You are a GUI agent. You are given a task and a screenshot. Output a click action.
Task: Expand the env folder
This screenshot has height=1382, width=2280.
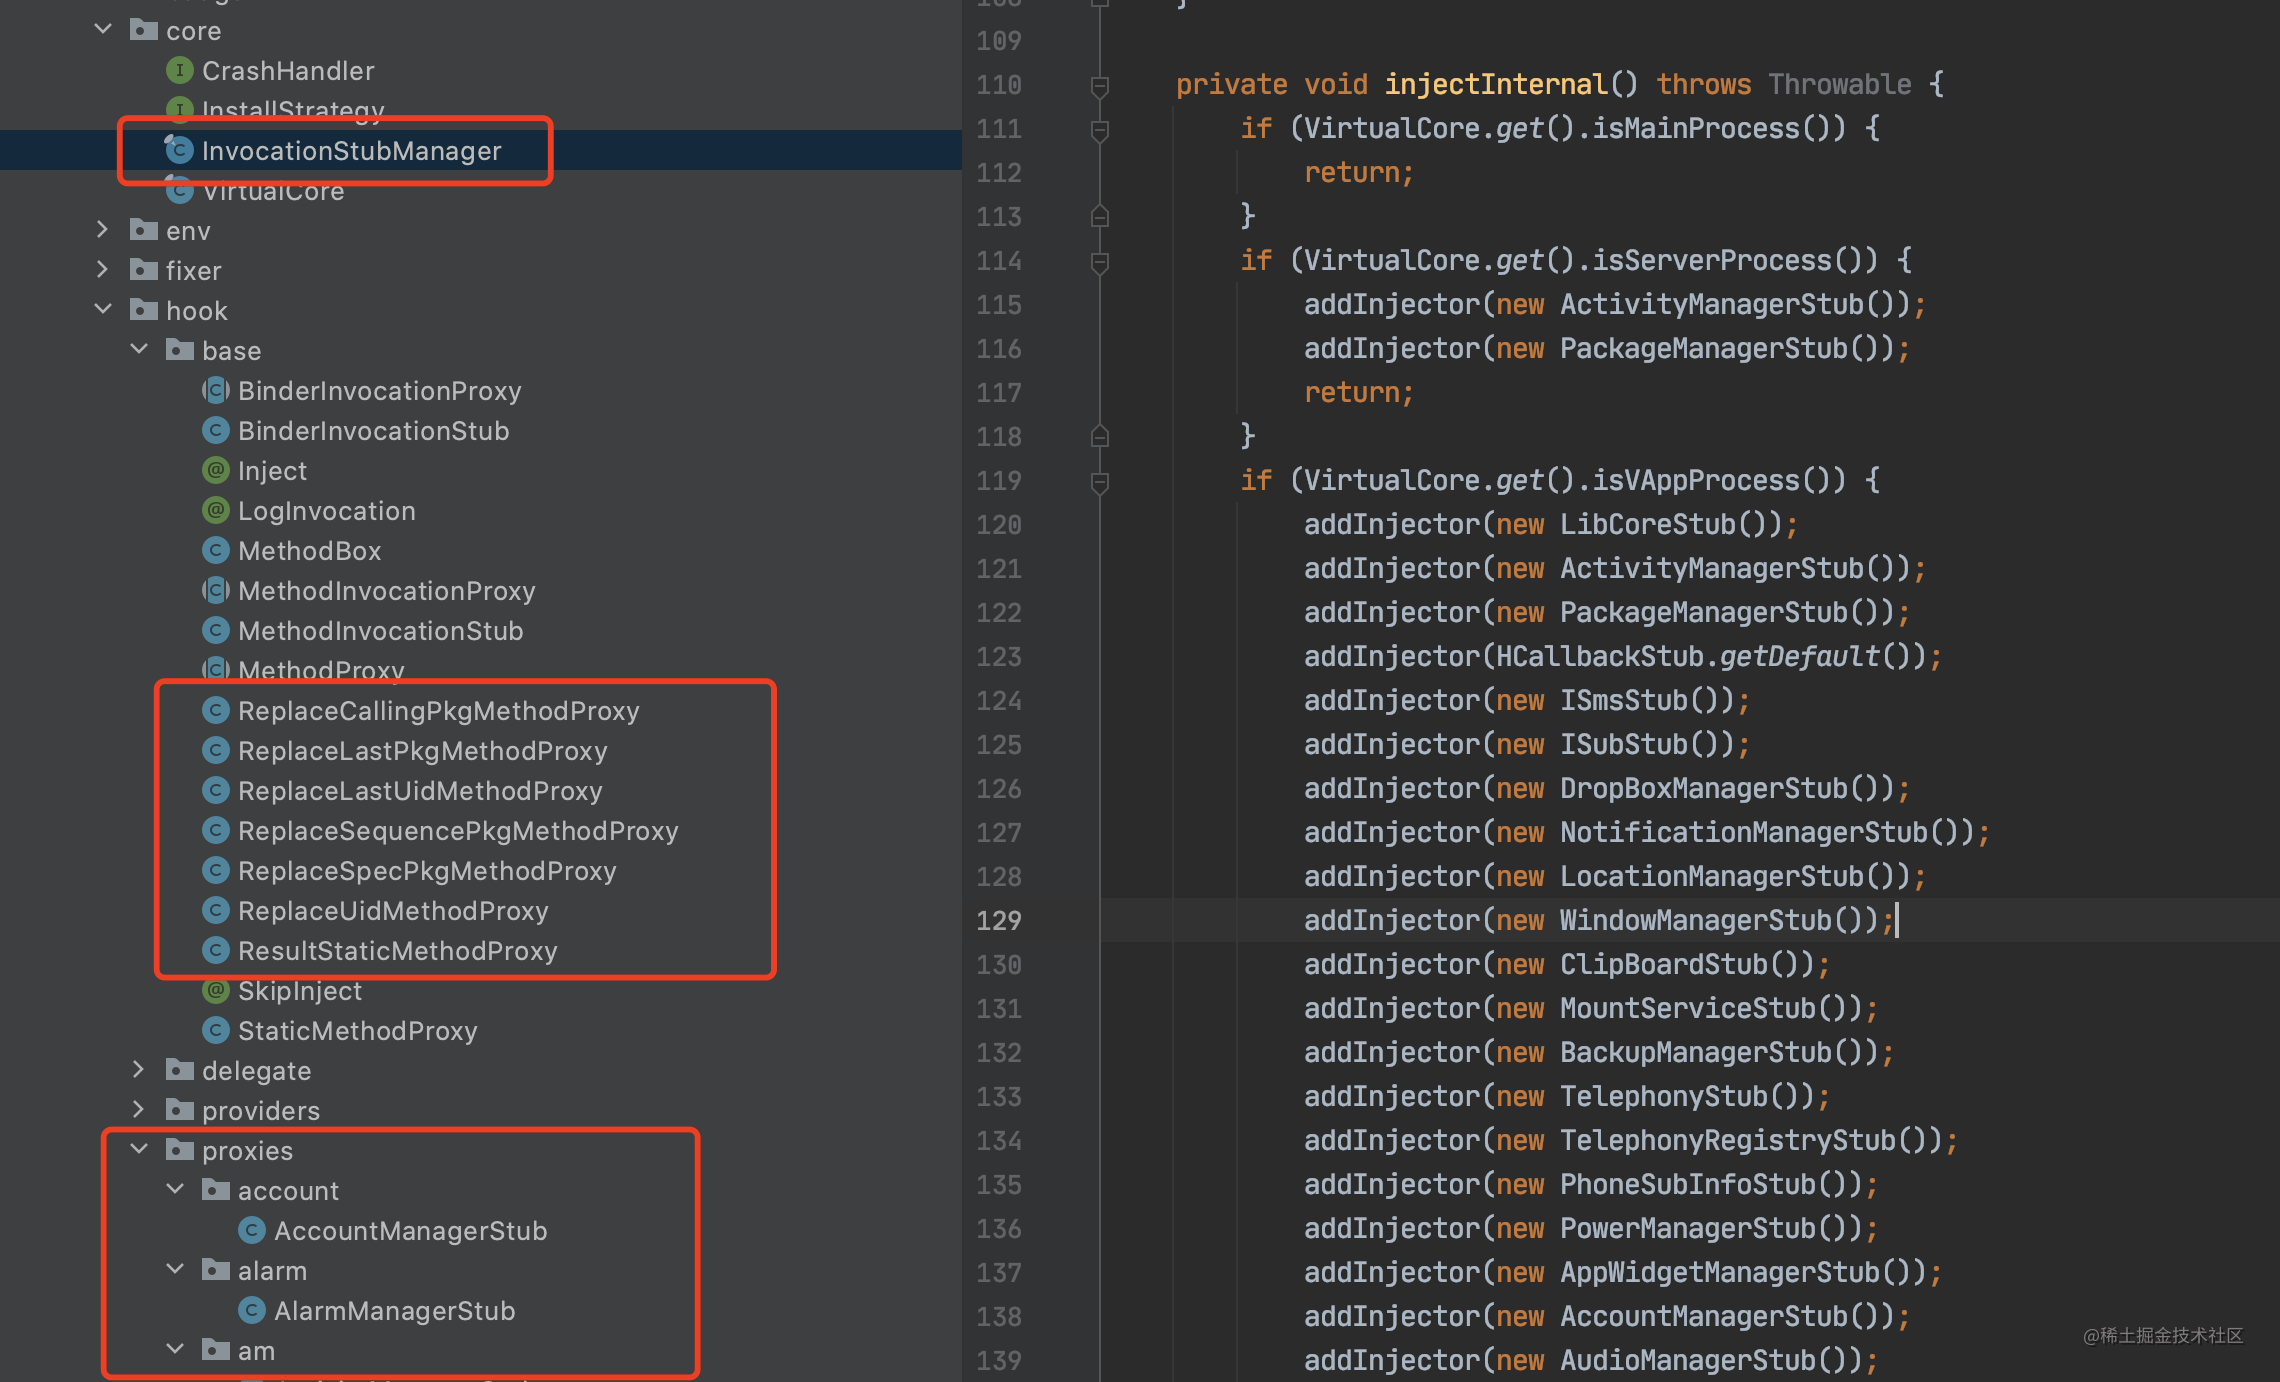click(103, 230)
